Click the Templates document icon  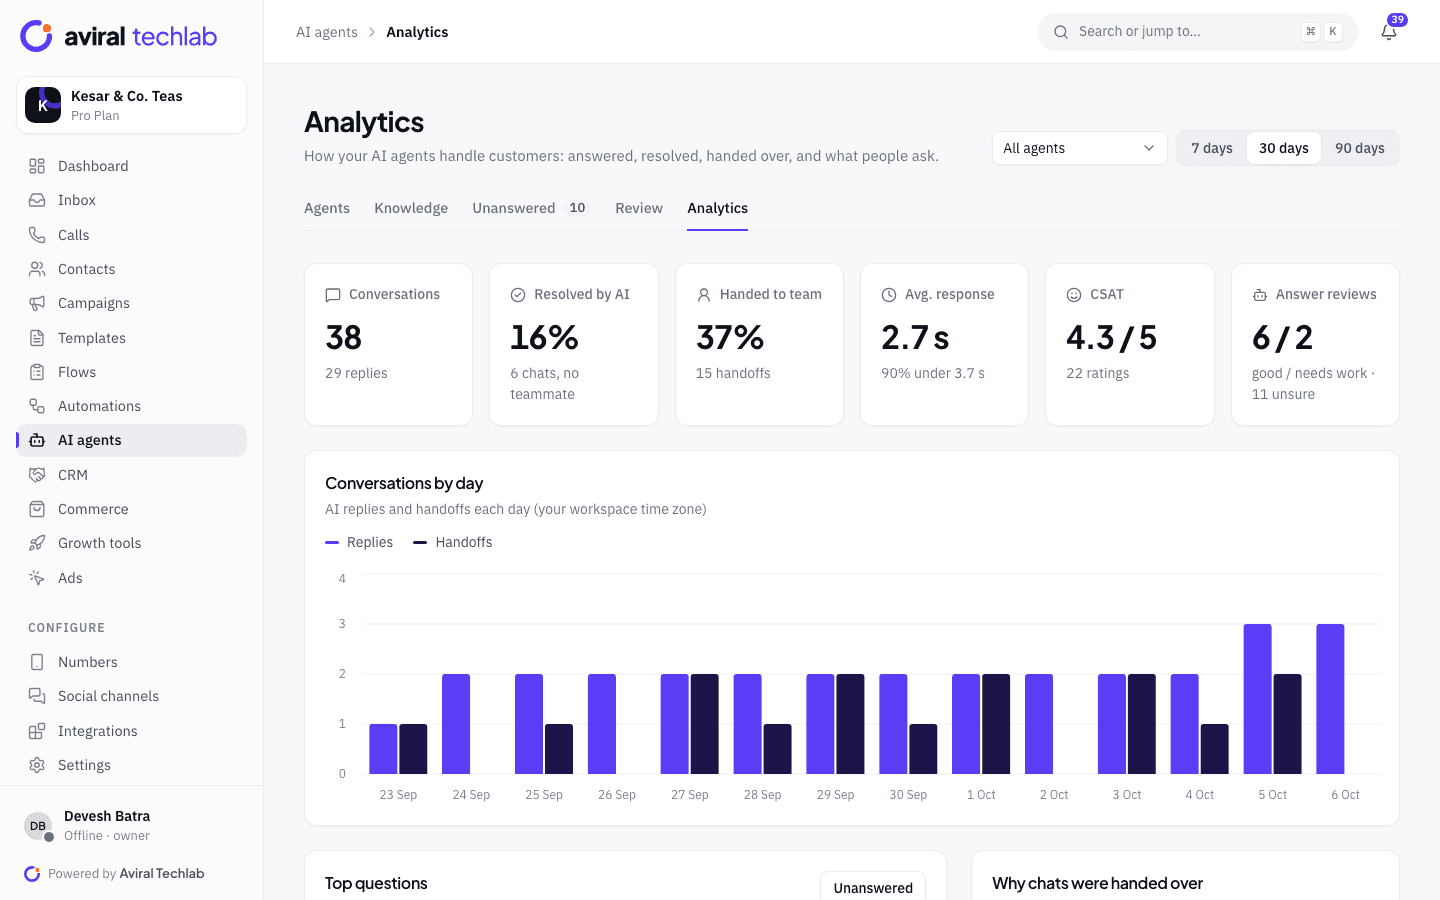(37, 338)
